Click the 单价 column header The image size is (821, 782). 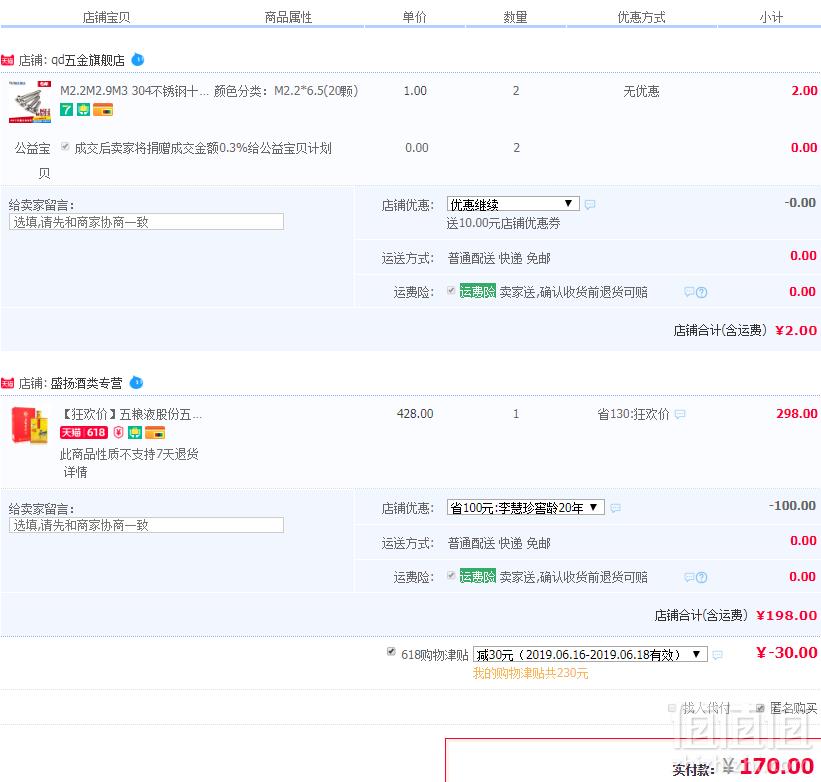(415, 17)
